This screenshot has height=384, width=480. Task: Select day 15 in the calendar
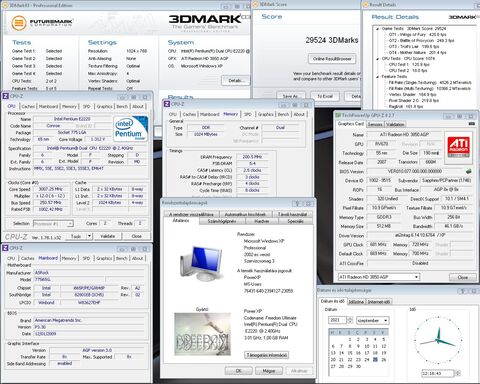click(350, 353)
